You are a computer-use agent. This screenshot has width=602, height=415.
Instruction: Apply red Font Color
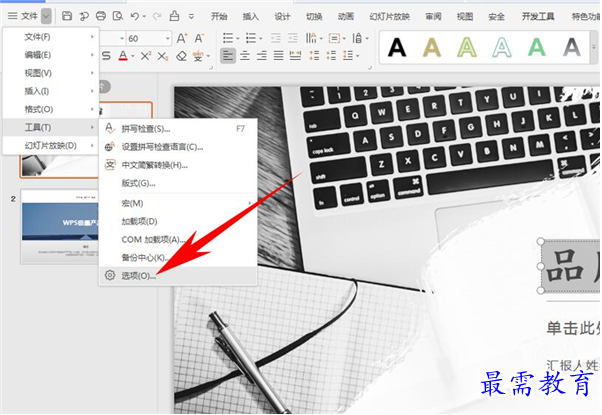(x=123, y=56)
